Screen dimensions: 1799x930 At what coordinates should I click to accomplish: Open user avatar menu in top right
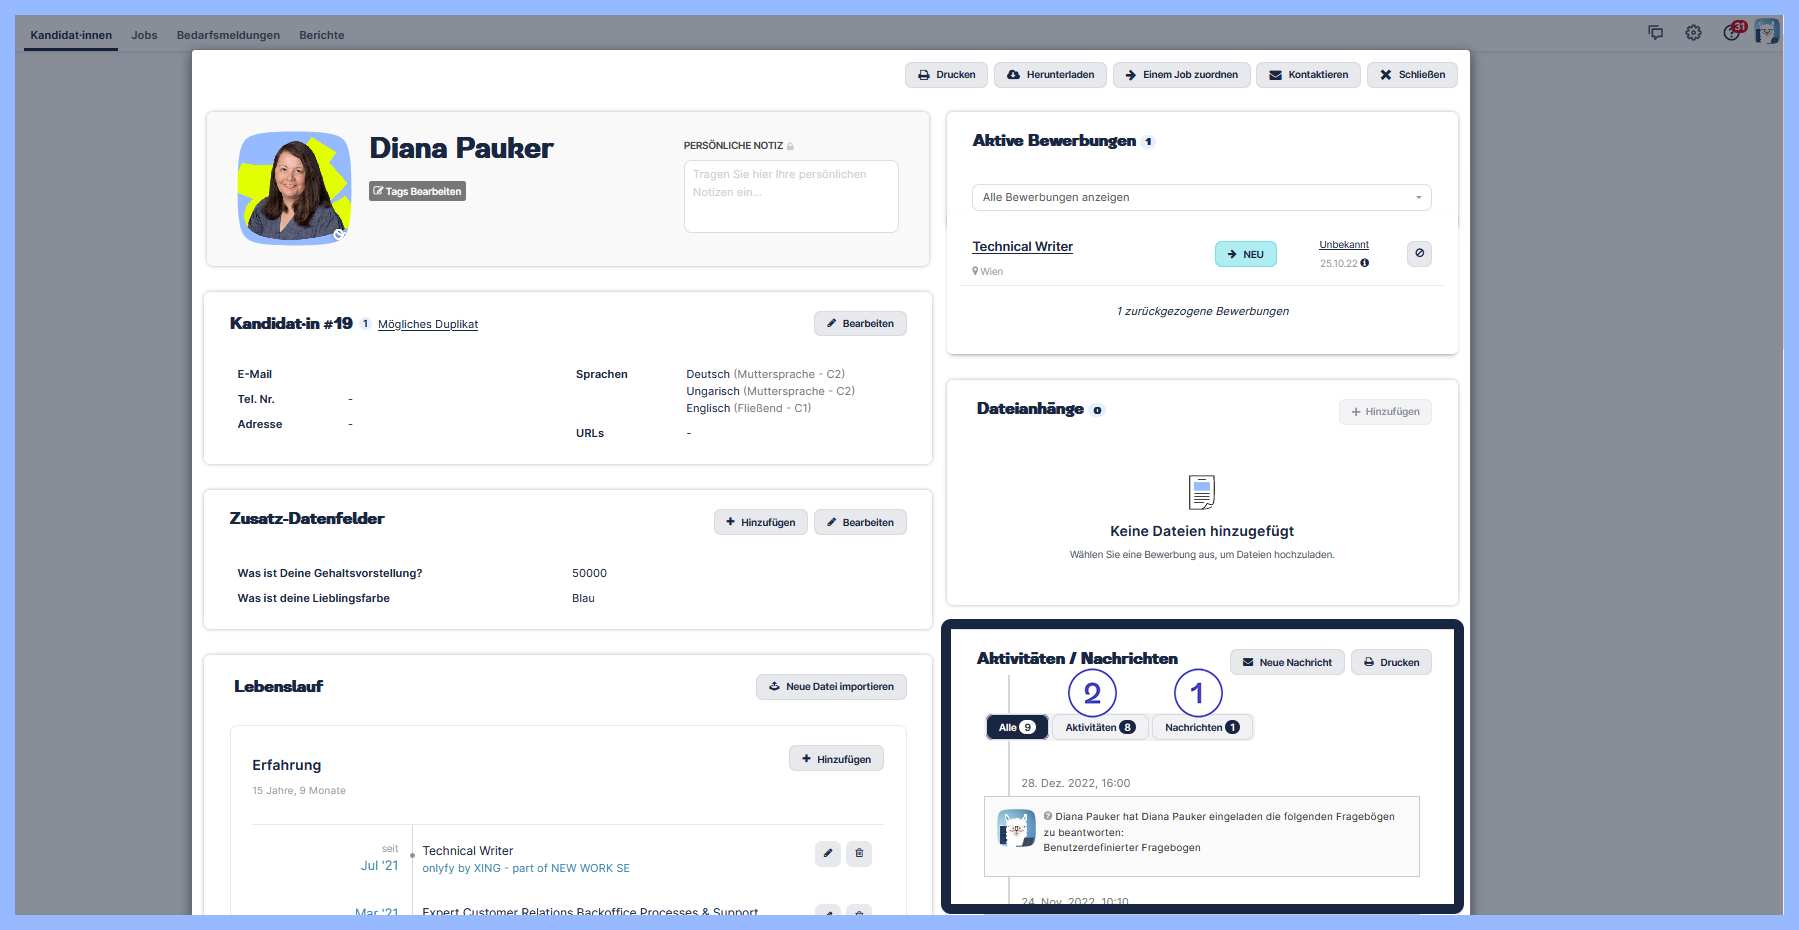click(1767, 32)
